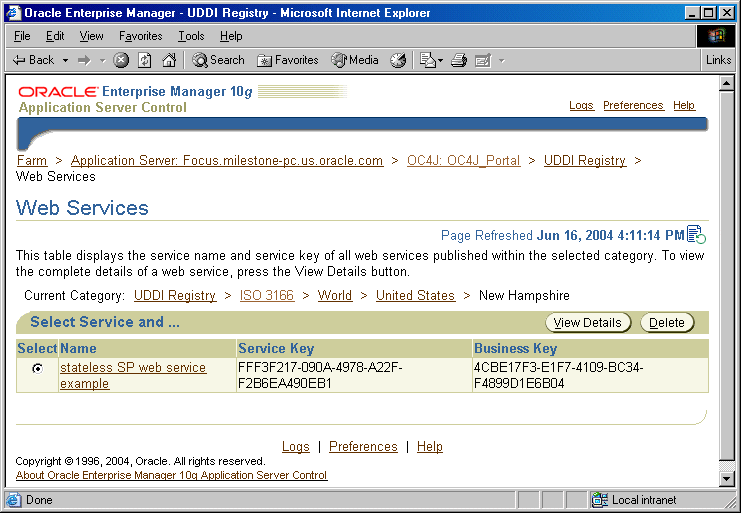Open the Favorites pane from the toolbar
Image resolution: width=741 pixels, height=513 pixels.
287,60
